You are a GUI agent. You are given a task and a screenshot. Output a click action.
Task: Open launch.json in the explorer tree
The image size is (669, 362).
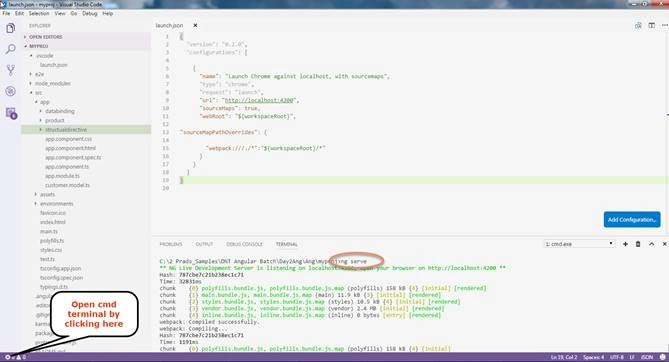54,65
